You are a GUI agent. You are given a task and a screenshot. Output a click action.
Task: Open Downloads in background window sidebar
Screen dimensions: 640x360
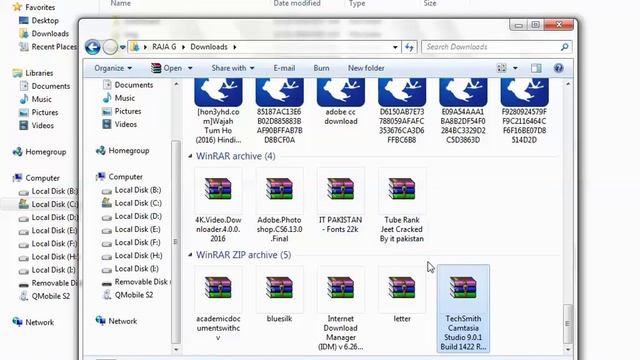(x=44, y=33)
